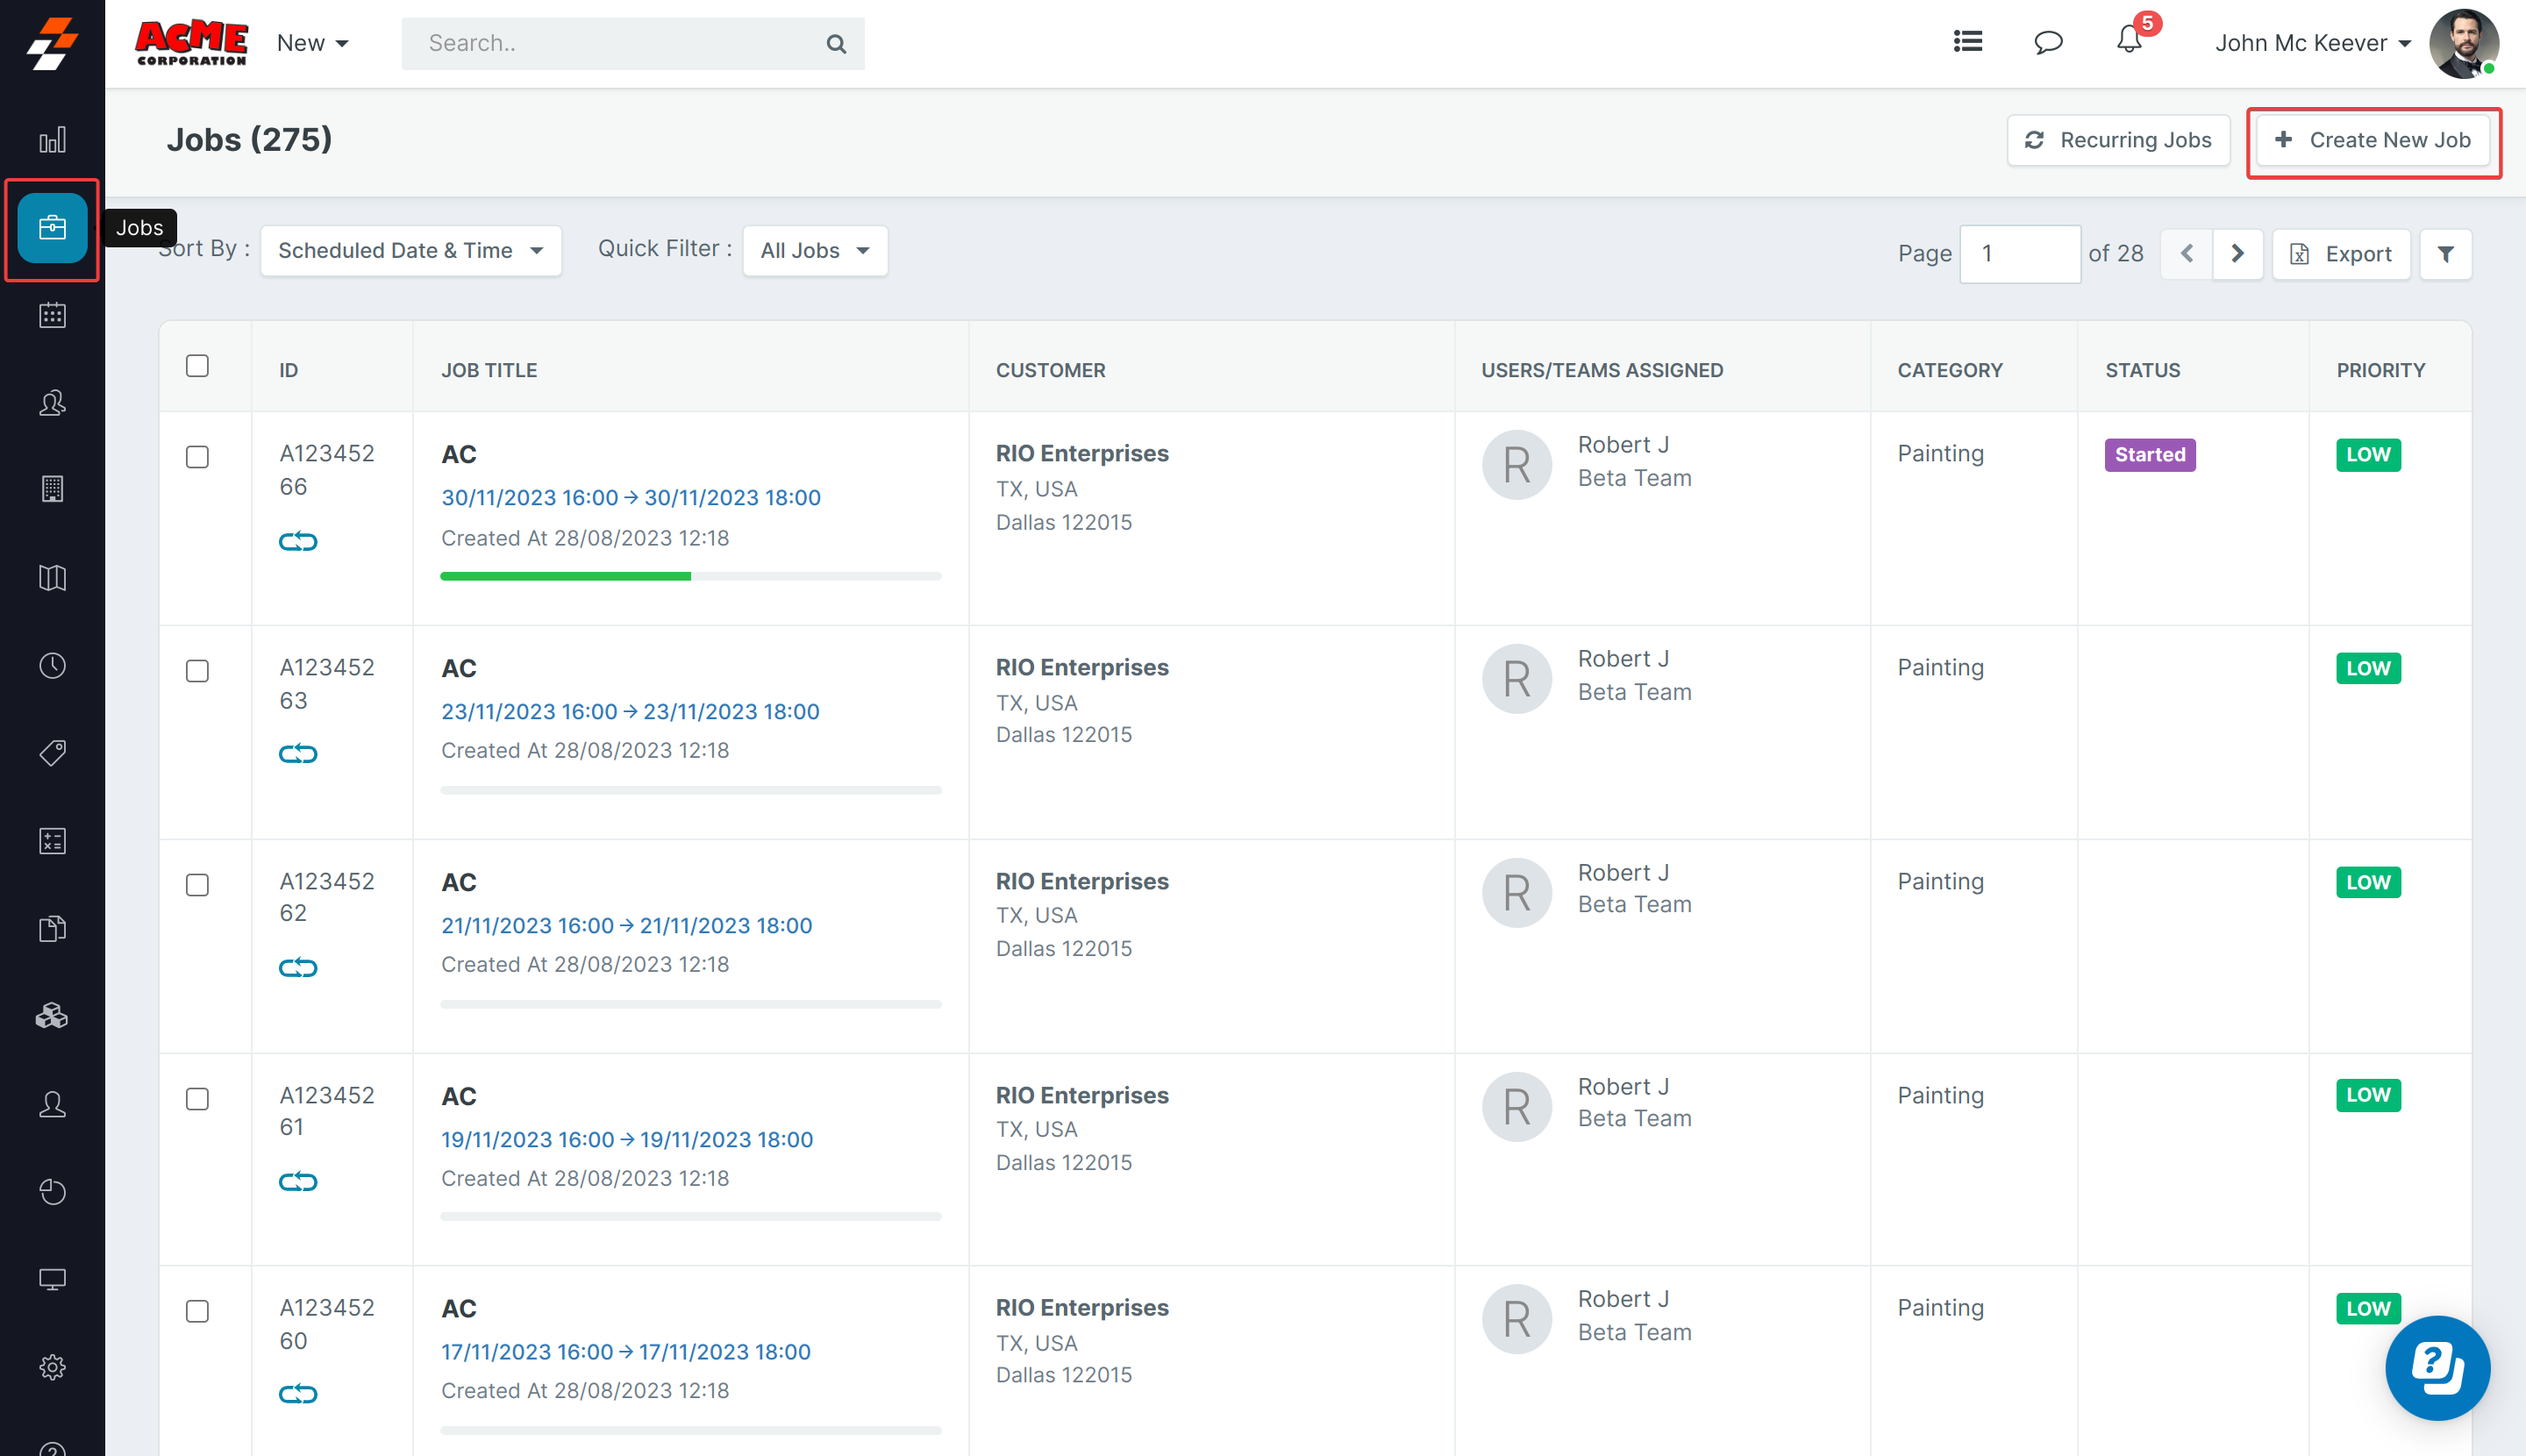Open the John Mc Keever user menu
The image size is (2526, 1456).
coord(2312,43)
